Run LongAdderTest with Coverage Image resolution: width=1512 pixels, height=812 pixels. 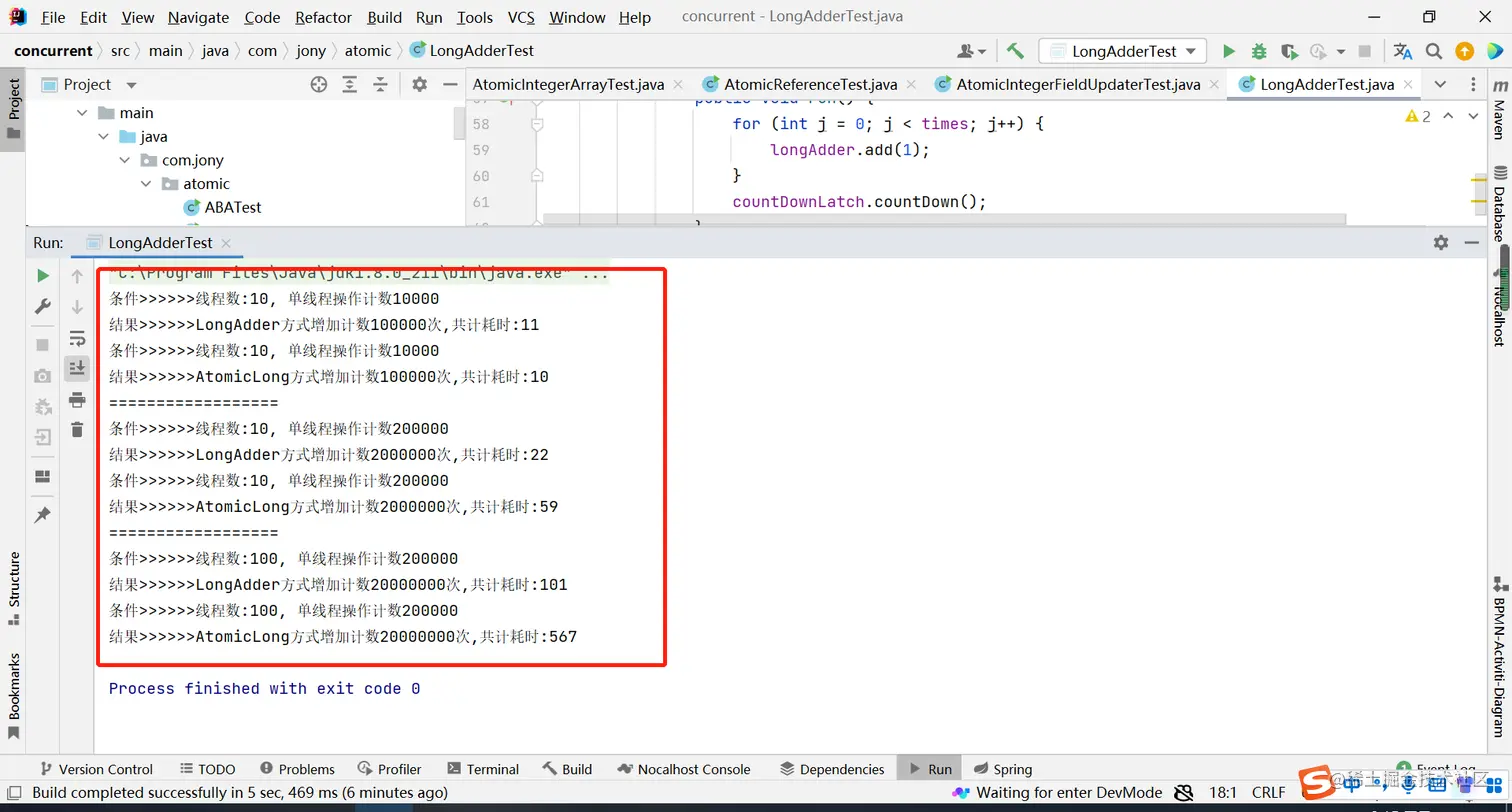coord(1289,51)
